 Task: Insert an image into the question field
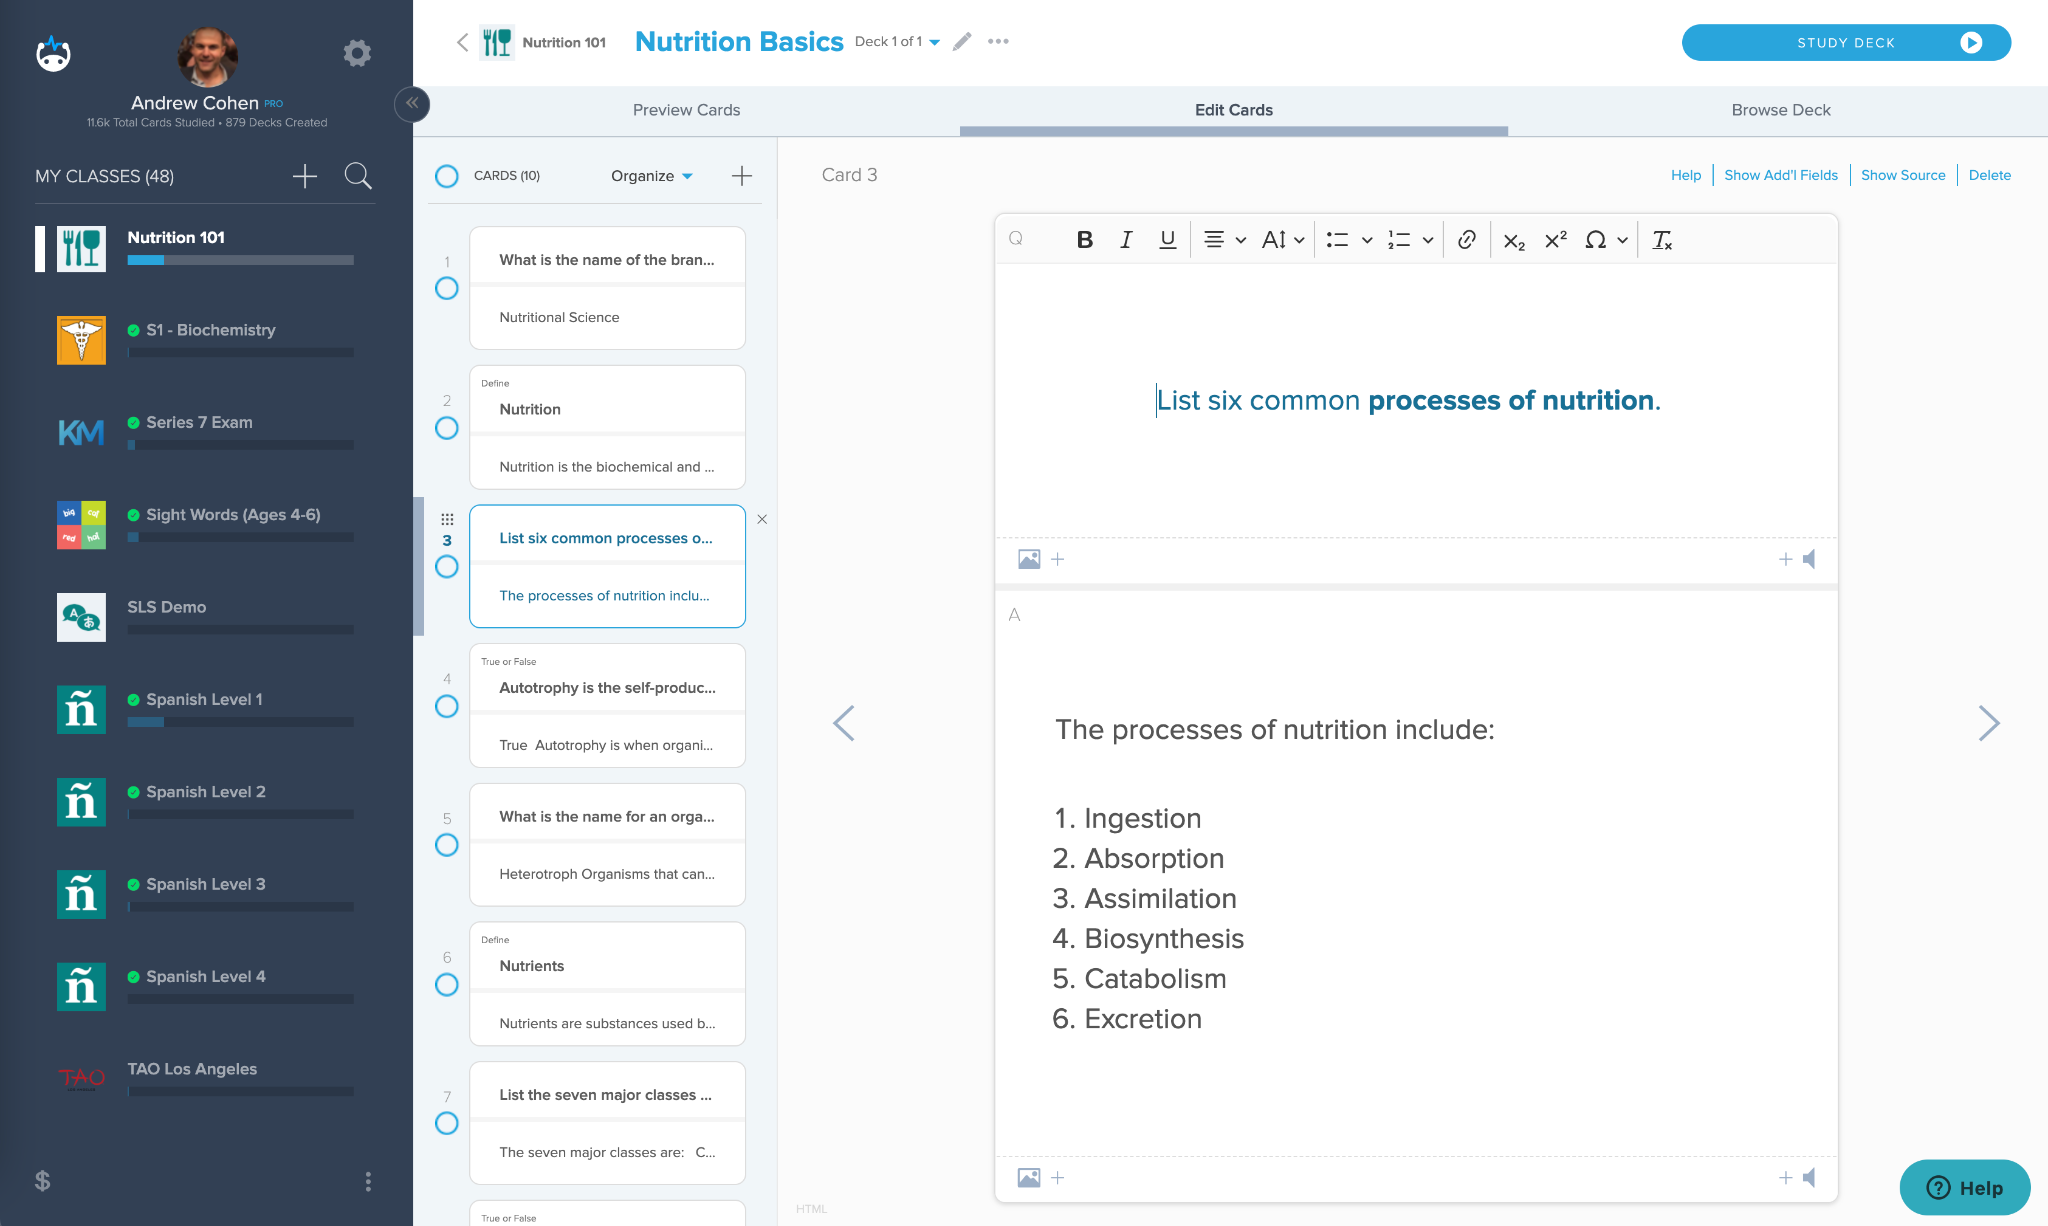click(x=1029, y=559)
